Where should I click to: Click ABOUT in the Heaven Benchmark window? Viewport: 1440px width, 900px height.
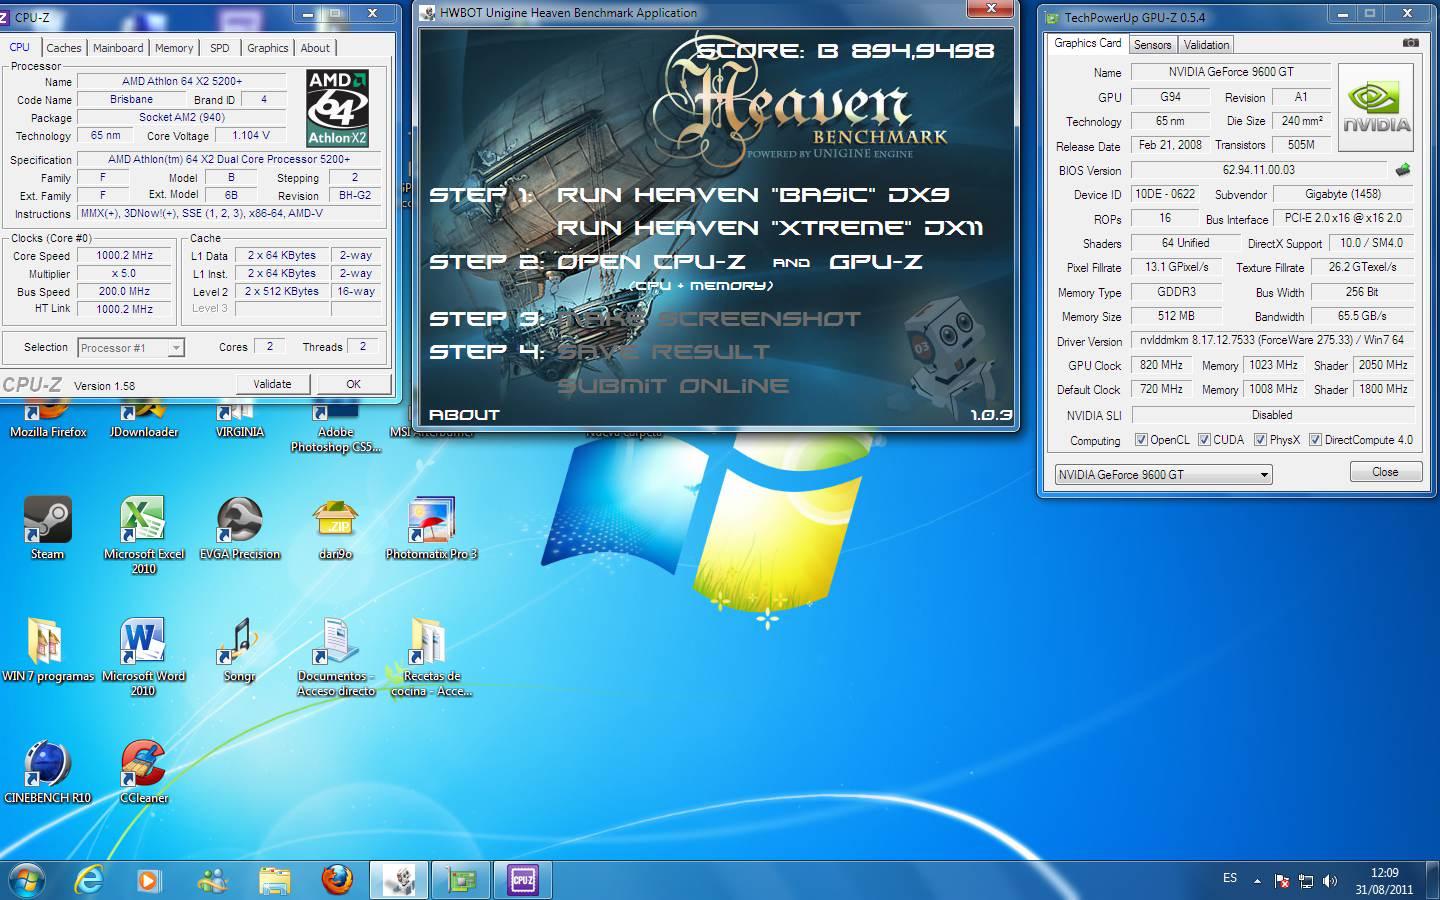pyautogui.click(x=464, y=415)
